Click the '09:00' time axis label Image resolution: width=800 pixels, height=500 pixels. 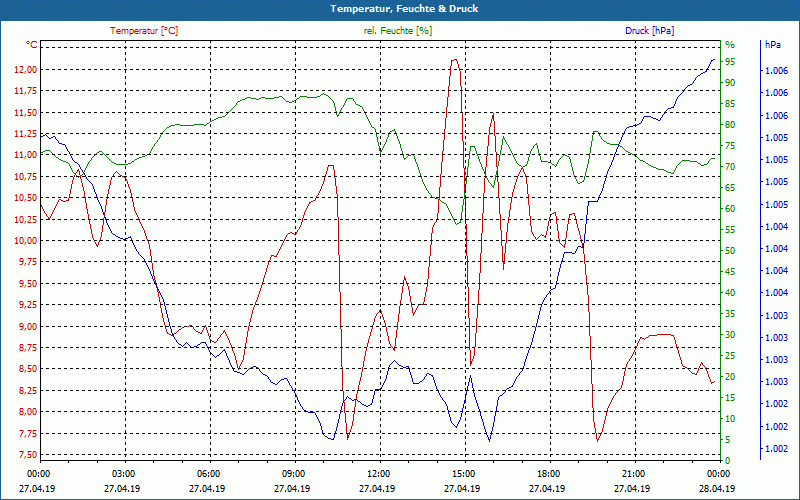[x=292, y=473]
